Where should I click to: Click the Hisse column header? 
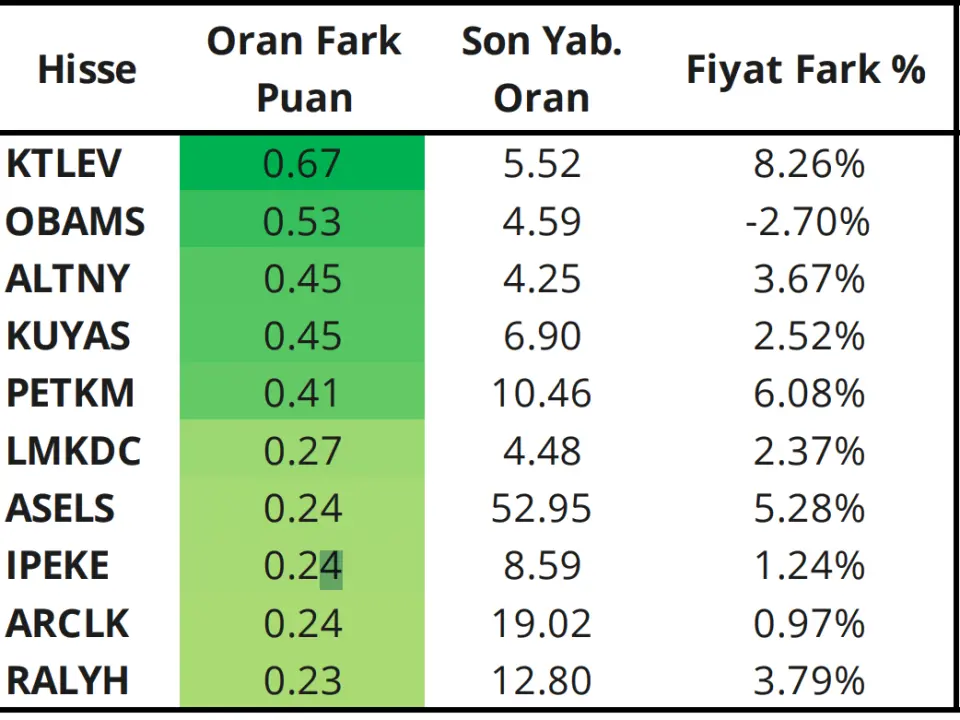[x=87, y=69]
